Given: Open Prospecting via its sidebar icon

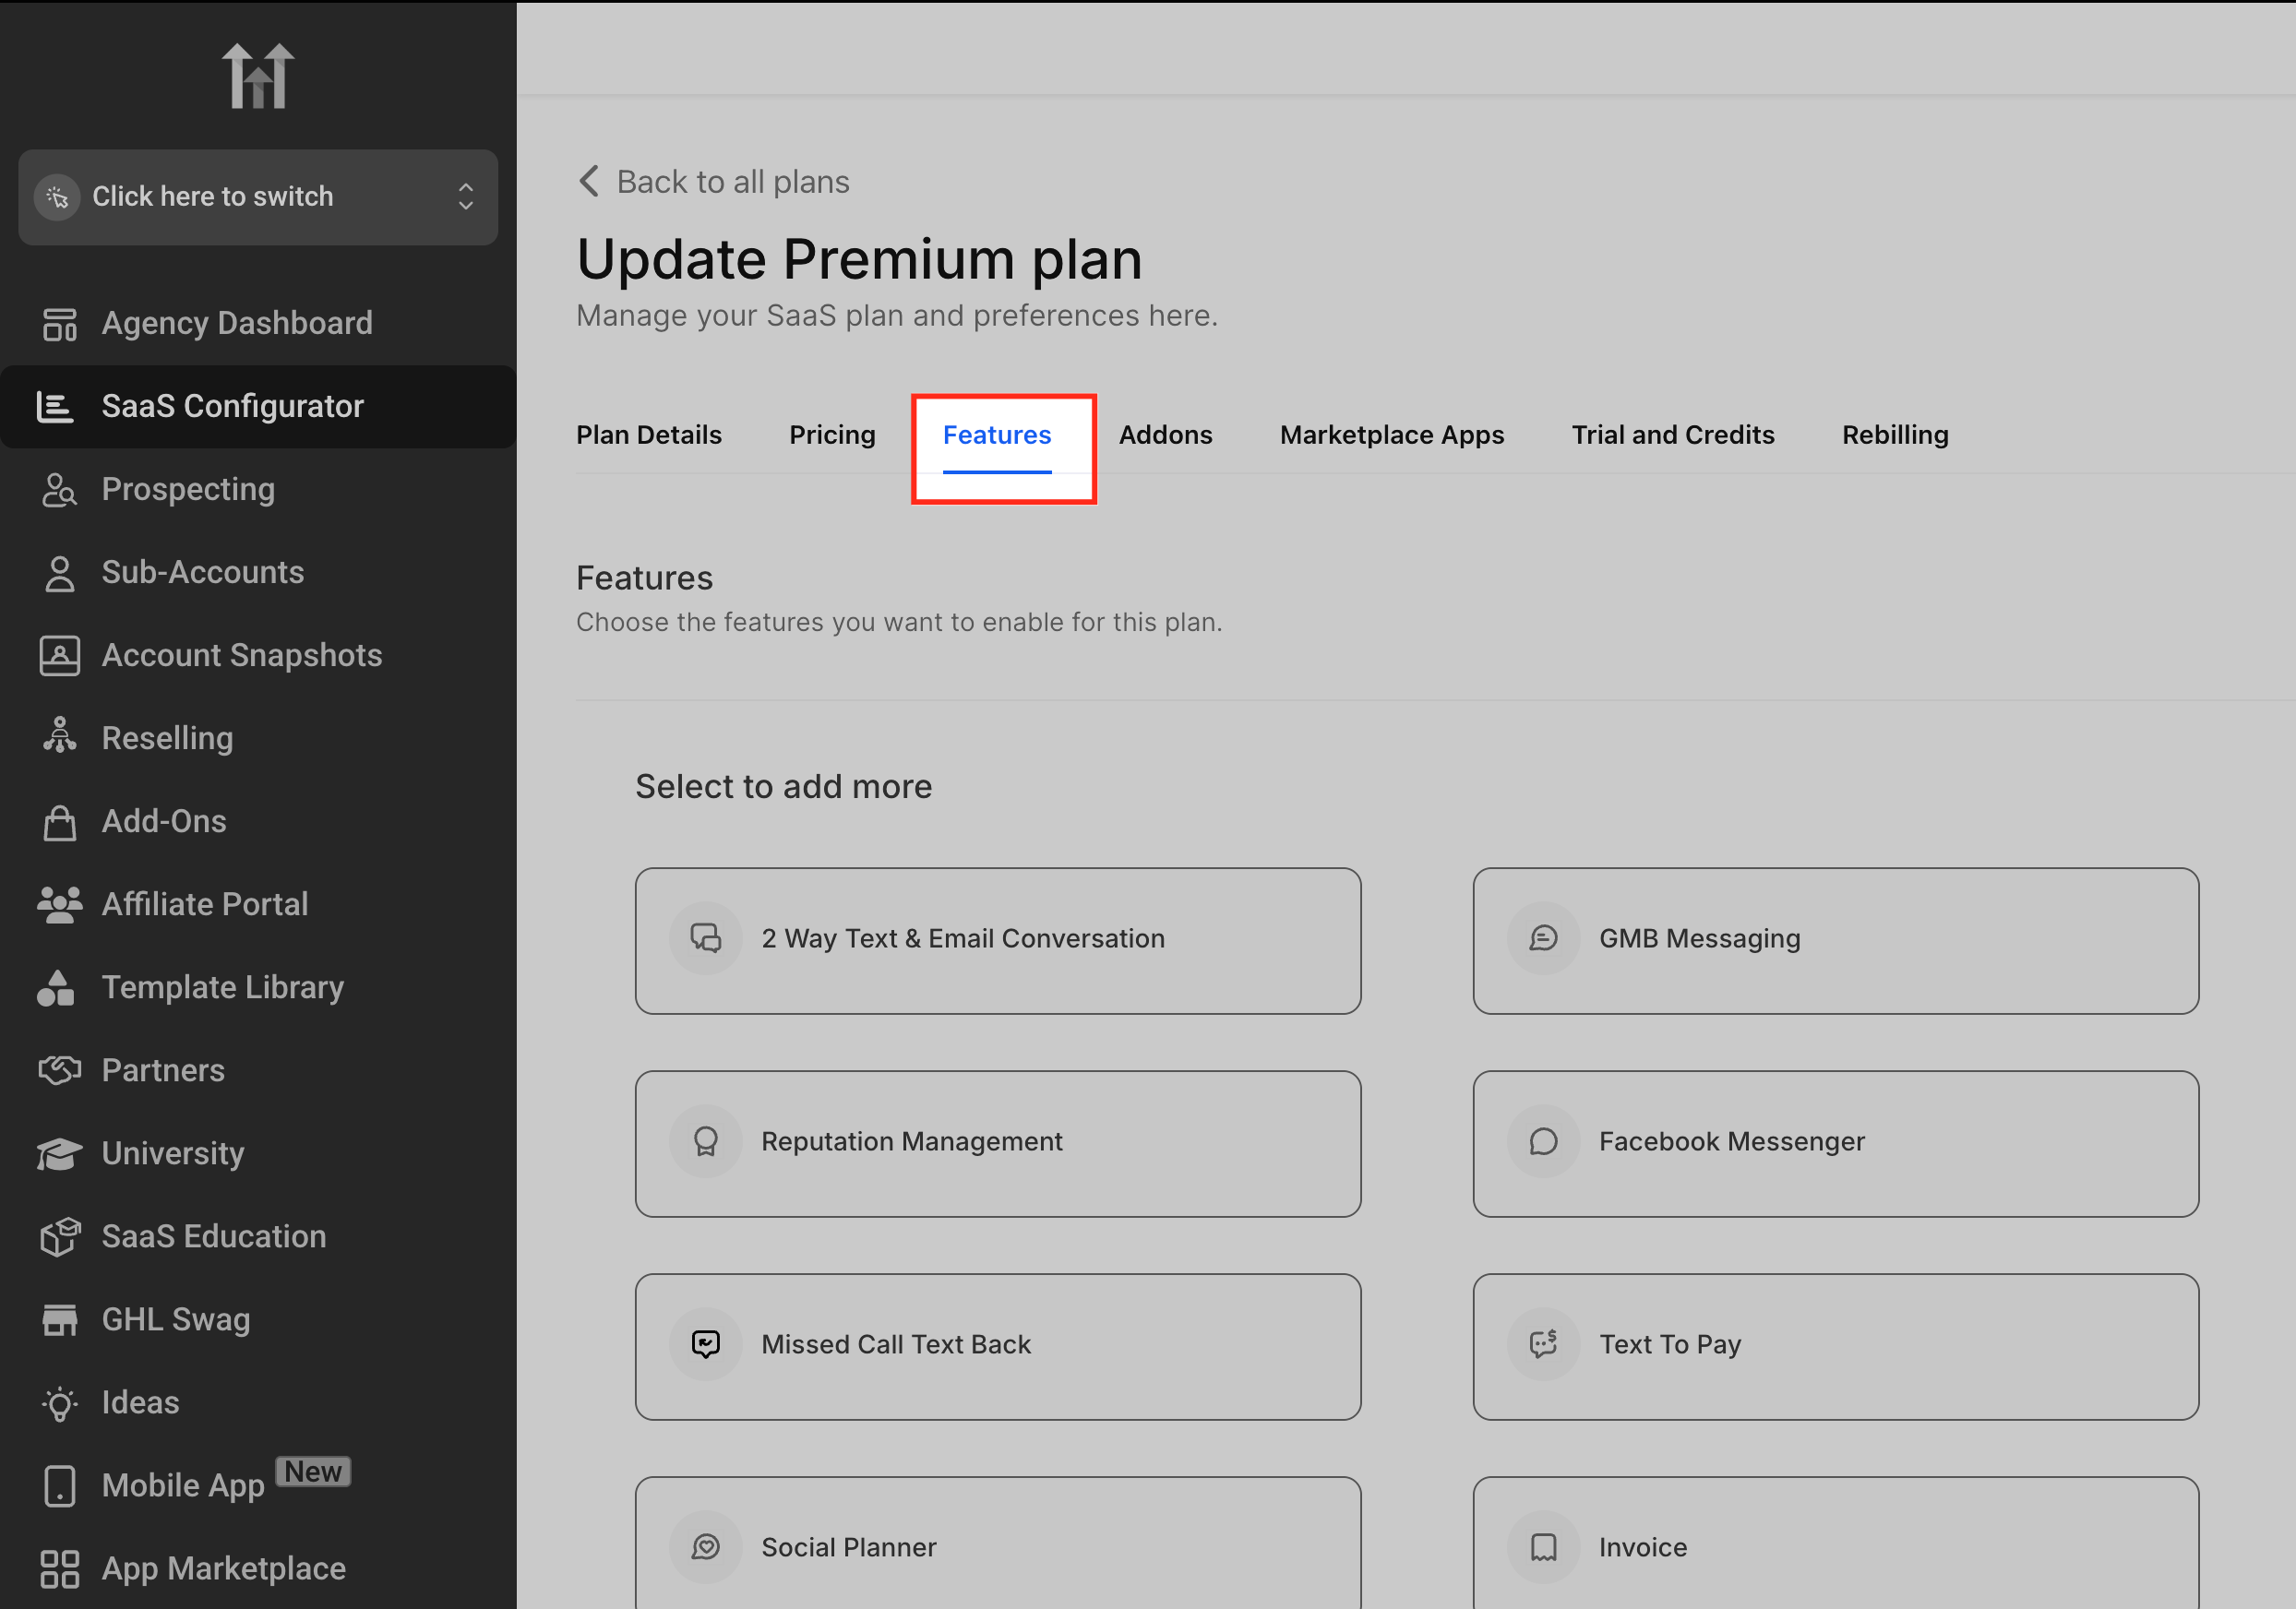Looking at the screenshot, I should 59,490.
